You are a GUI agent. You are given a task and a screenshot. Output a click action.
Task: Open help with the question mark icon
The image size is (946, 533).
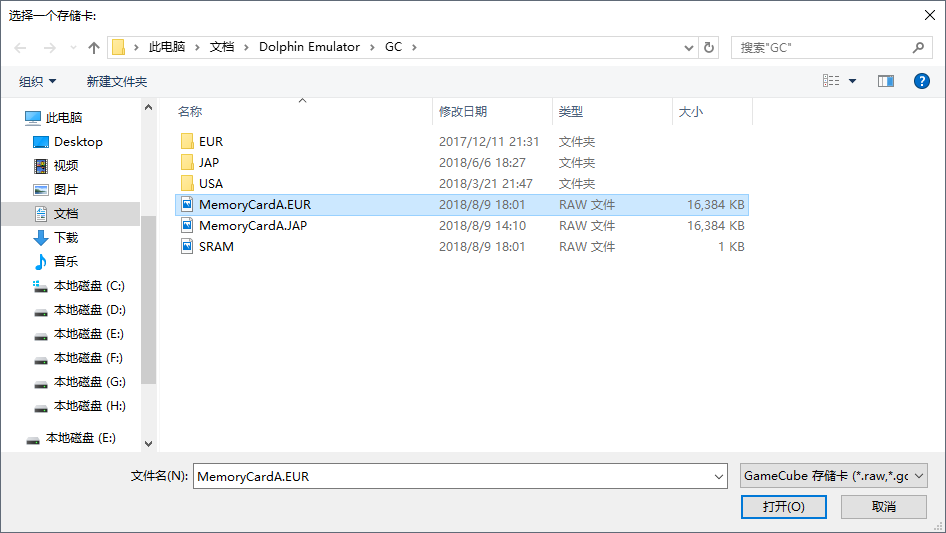pyautogui.click(x=922, y=81)
